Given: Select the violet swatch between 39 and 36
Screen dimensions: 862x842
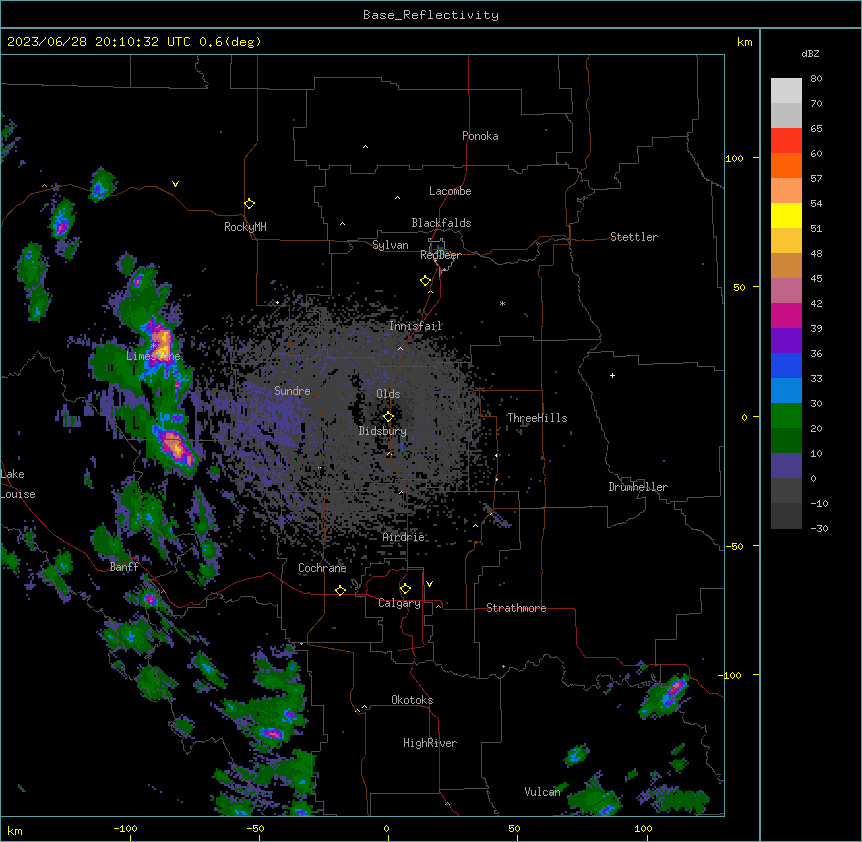Looking at the screenshot, I should [786, 340].
